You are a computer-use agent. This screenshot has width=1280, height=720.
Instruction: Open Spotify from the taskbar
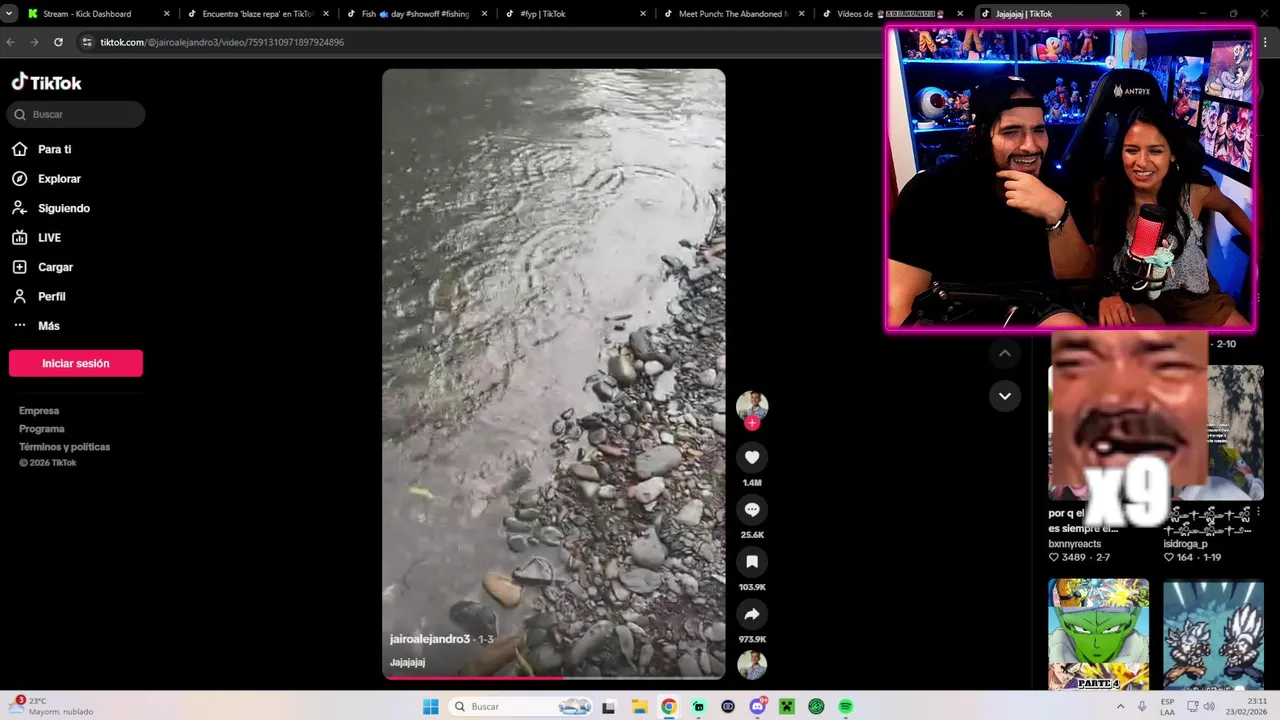coord(846,707)
